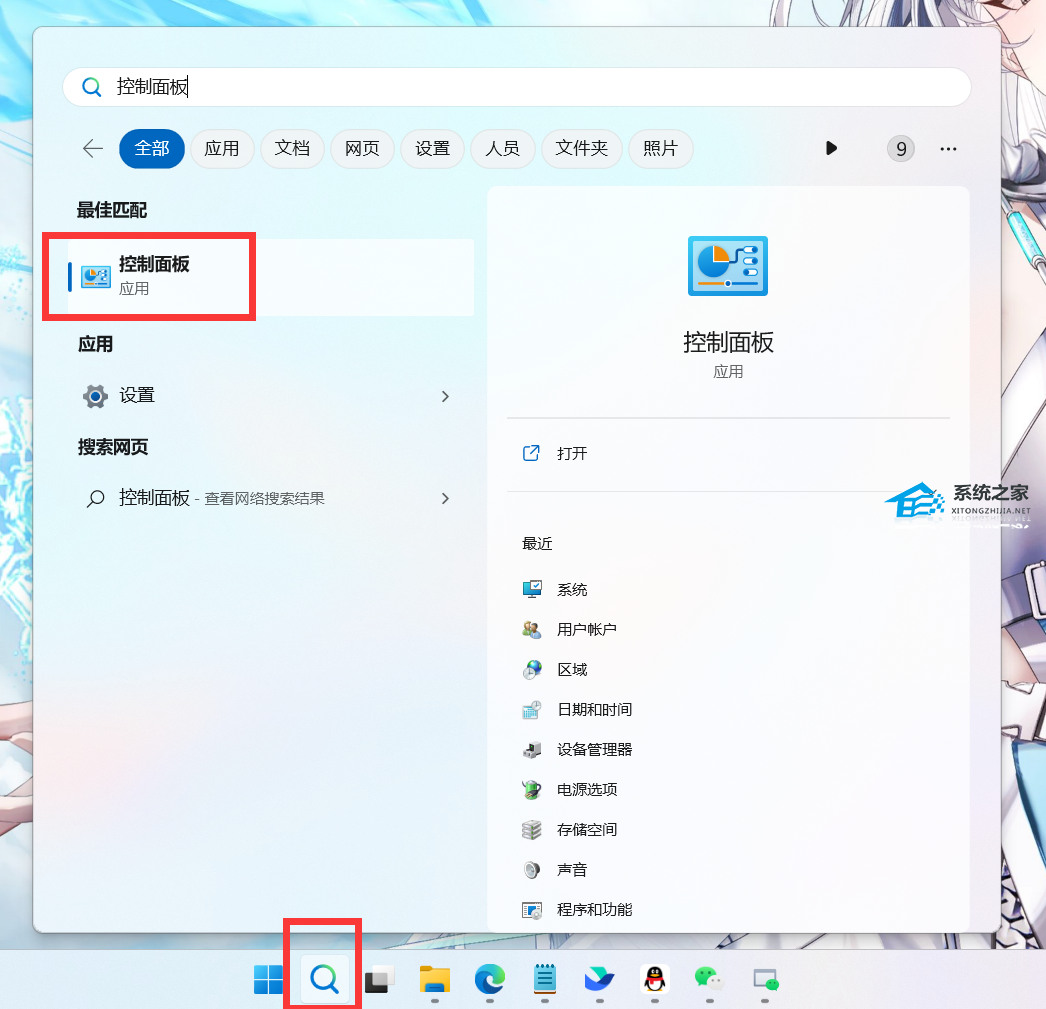Open the Notepad icon on taskbar
Screen dimensions: 1046x1009
click(x=545, y=979)
